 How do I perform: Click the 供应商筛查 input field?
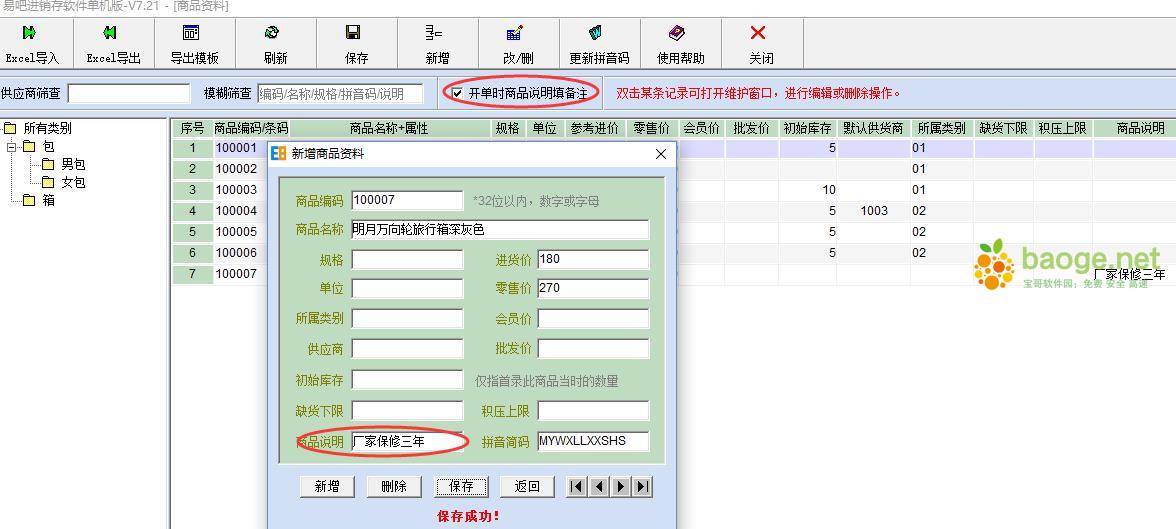128,93
